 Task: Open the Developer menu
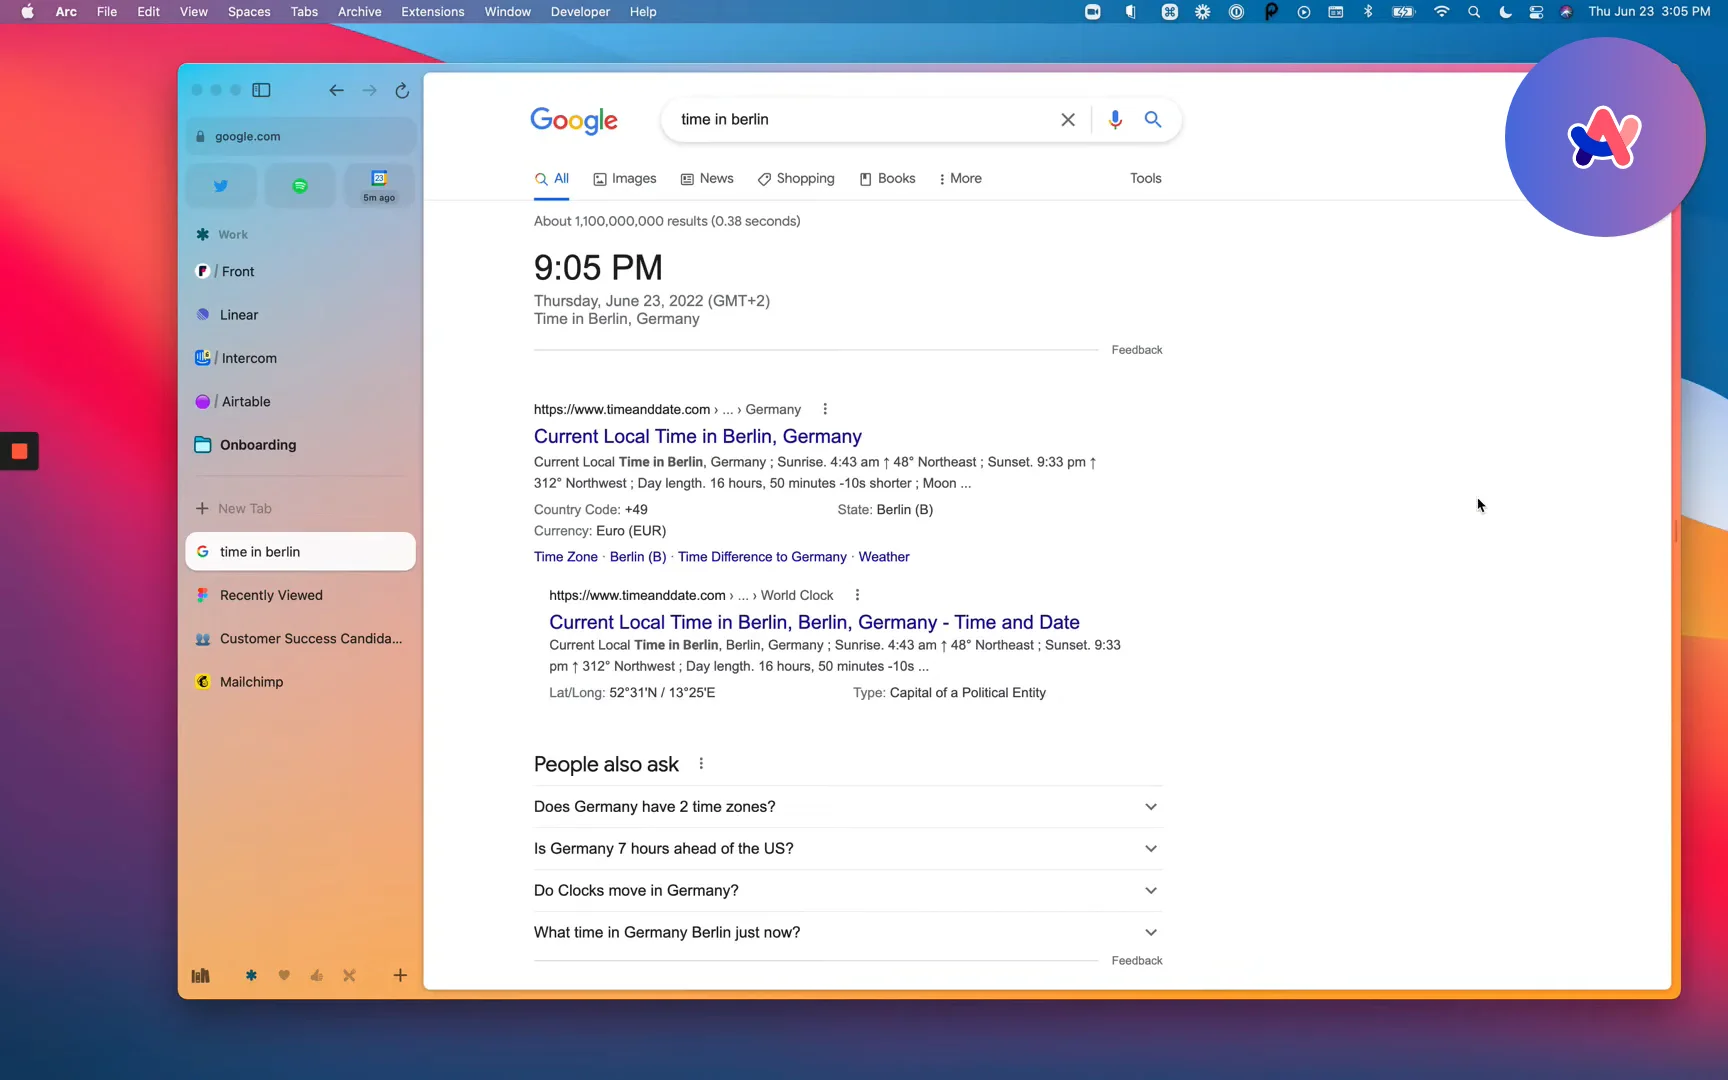click(580, 12)
